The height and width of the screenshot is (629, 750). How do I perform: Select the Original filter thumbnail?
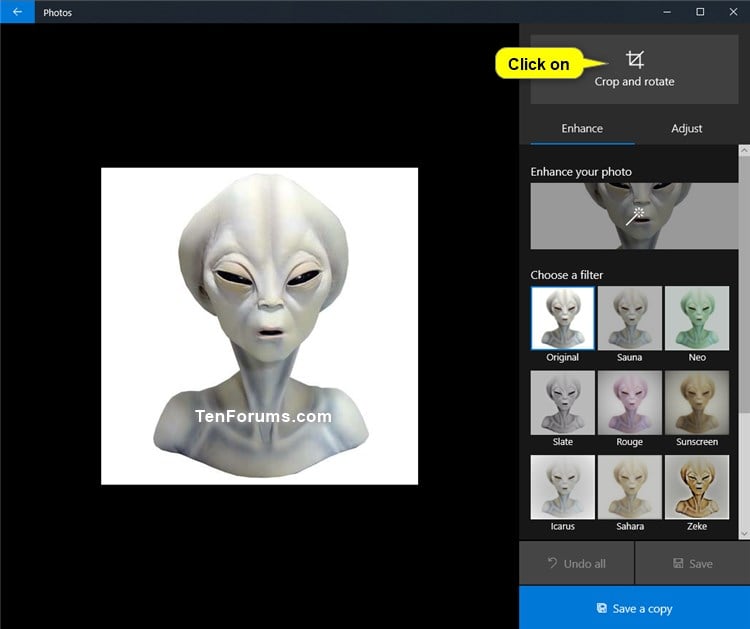point(562,318)
